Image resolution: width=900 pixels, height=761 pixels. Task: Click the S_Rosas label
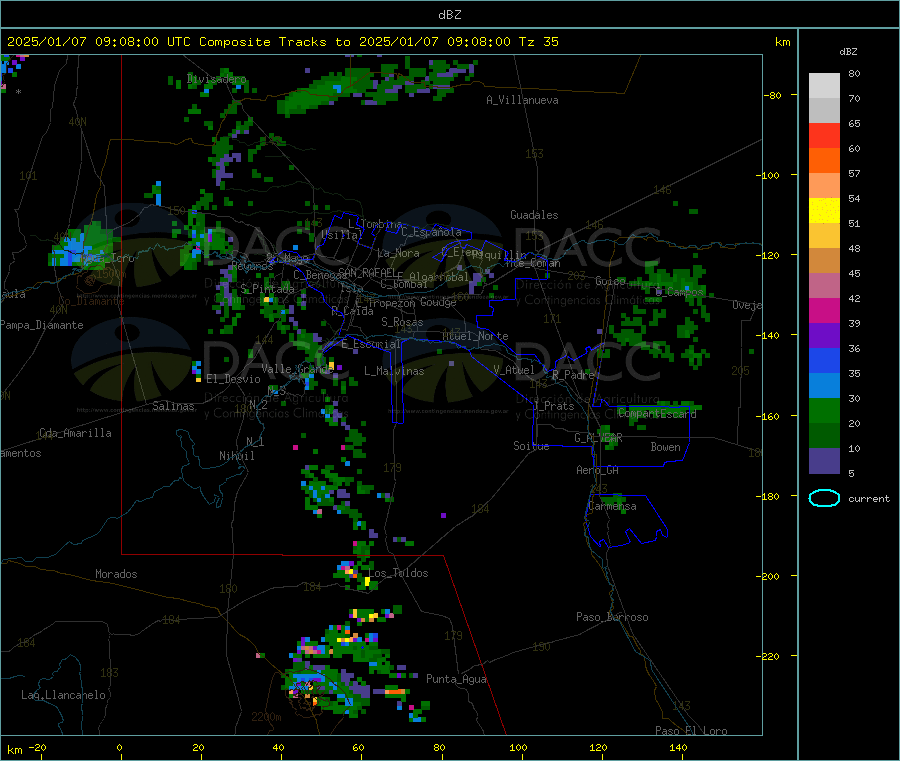coord(402,322)
